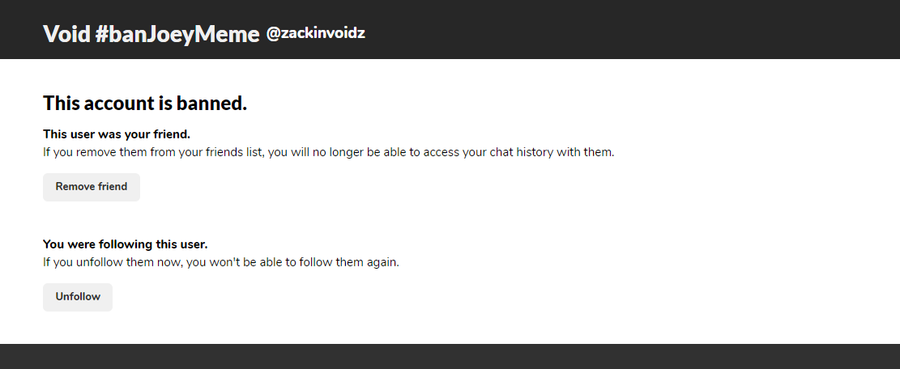Screen dimensions: 900x369
Task: Click the 'This account is banned.' heading
Action: (145, 103)
